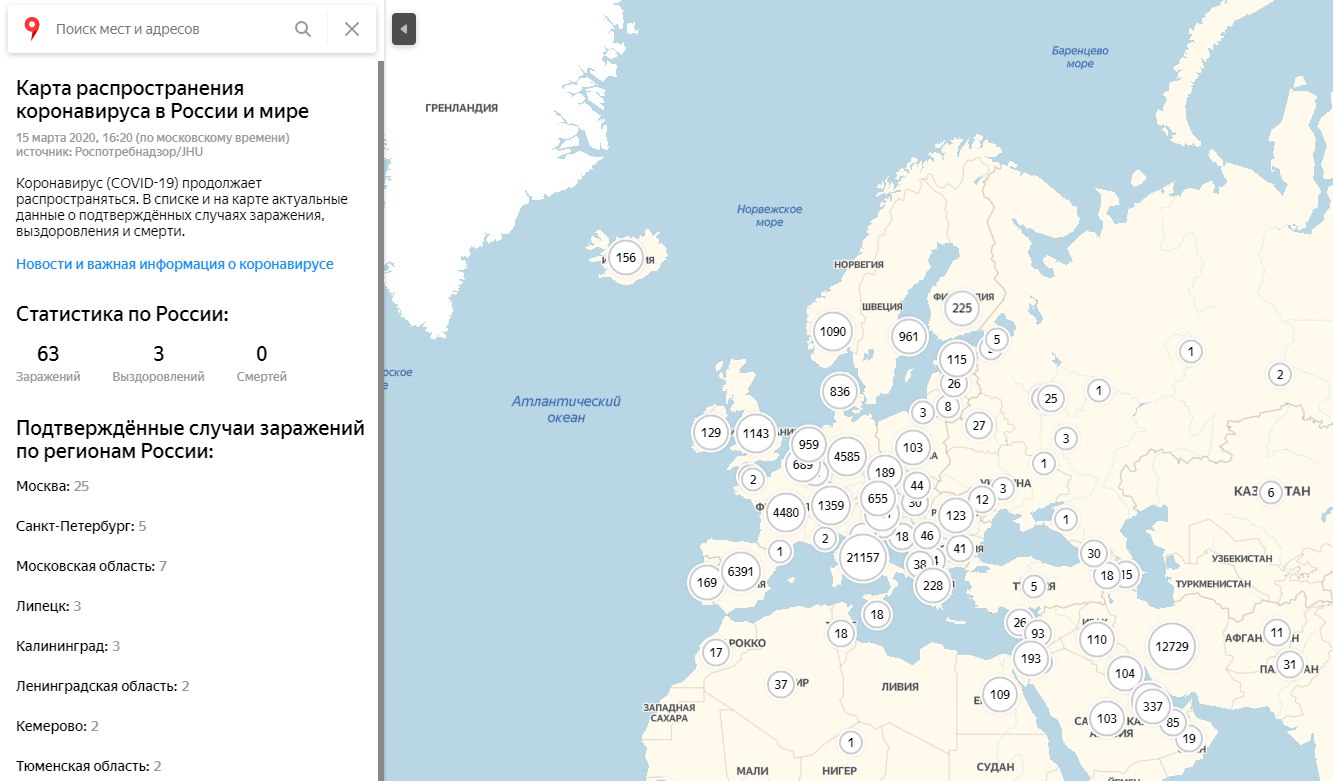Select Azerbaijan area marker showing 18
This screenshot has width=1333, height=781.
click(x=1106, y=575)
